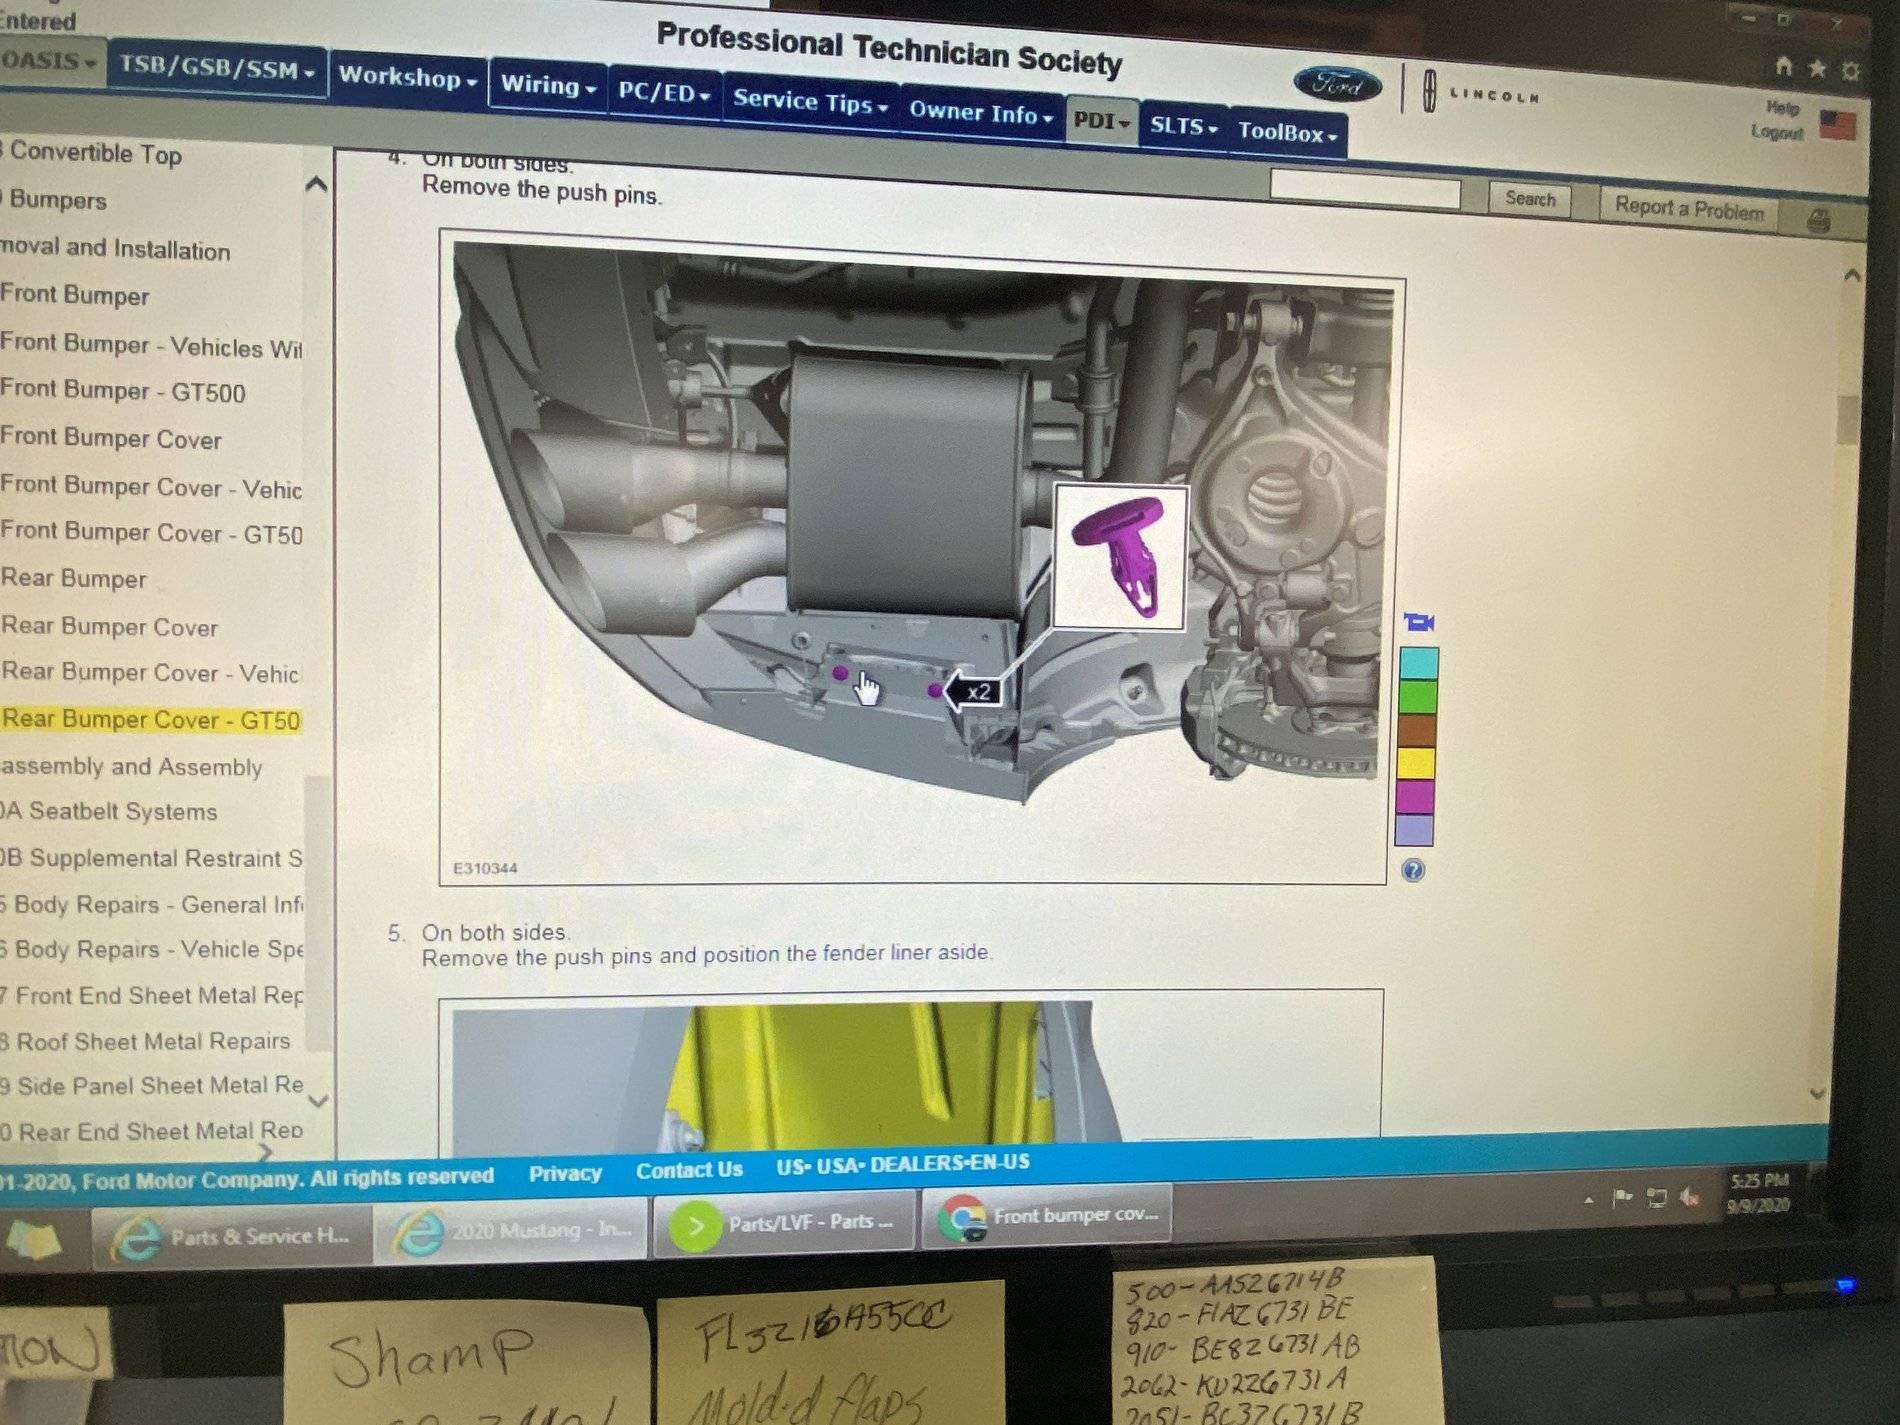Screen dimensions: 1900x1425
Task: Click the Logout link
Action: pyautogui.click(x=1777, y=132)
